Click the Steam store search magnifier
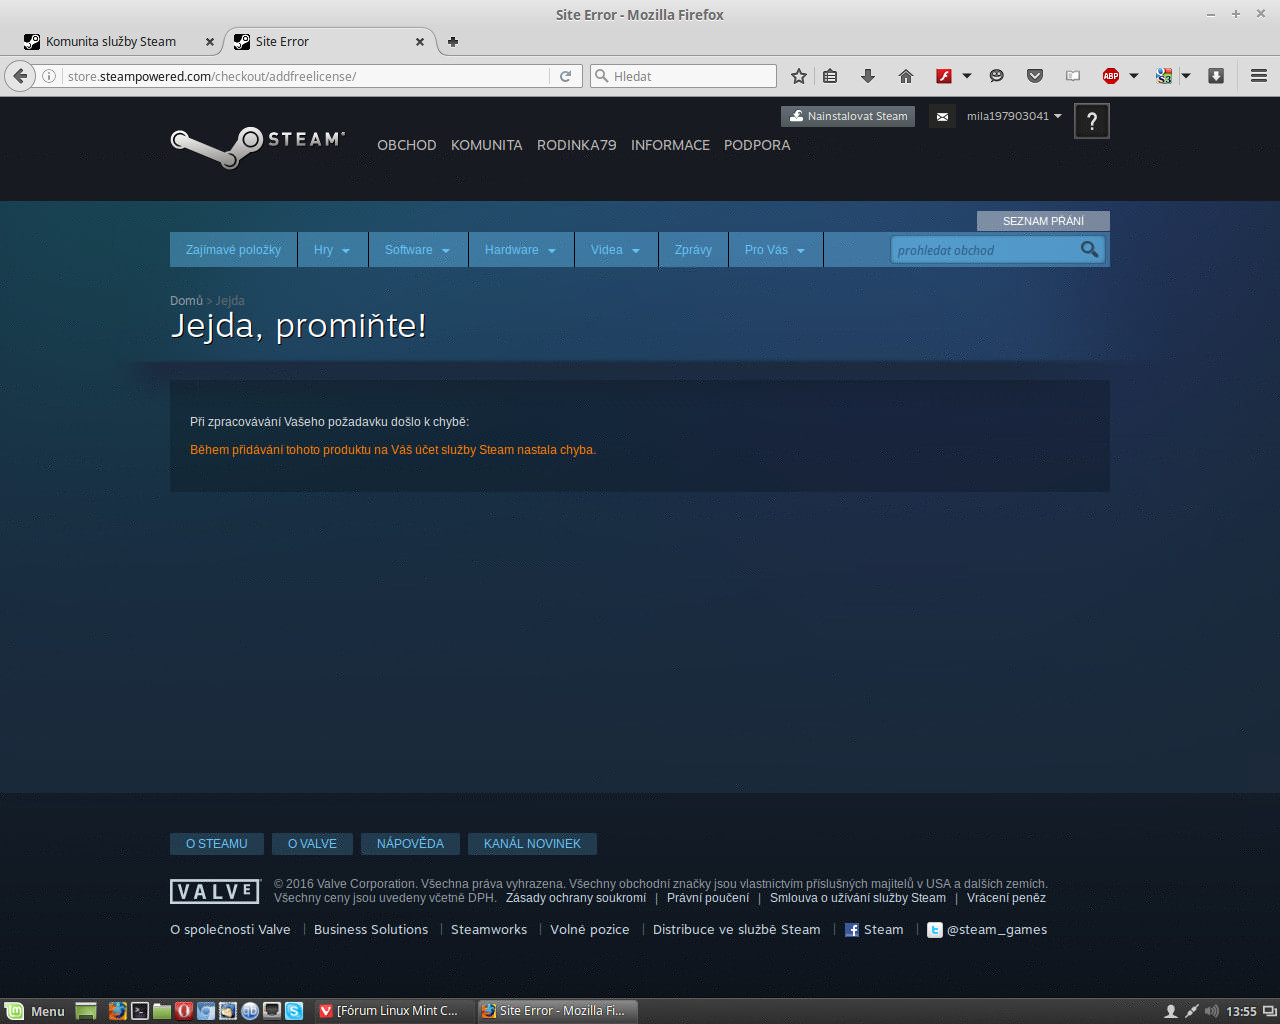 tap(1089, 250)
